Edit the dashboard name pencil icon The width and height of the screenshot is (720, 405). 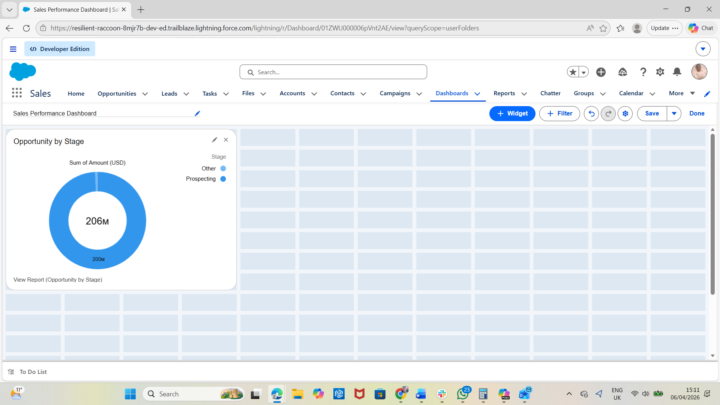[x=197, y=113]
